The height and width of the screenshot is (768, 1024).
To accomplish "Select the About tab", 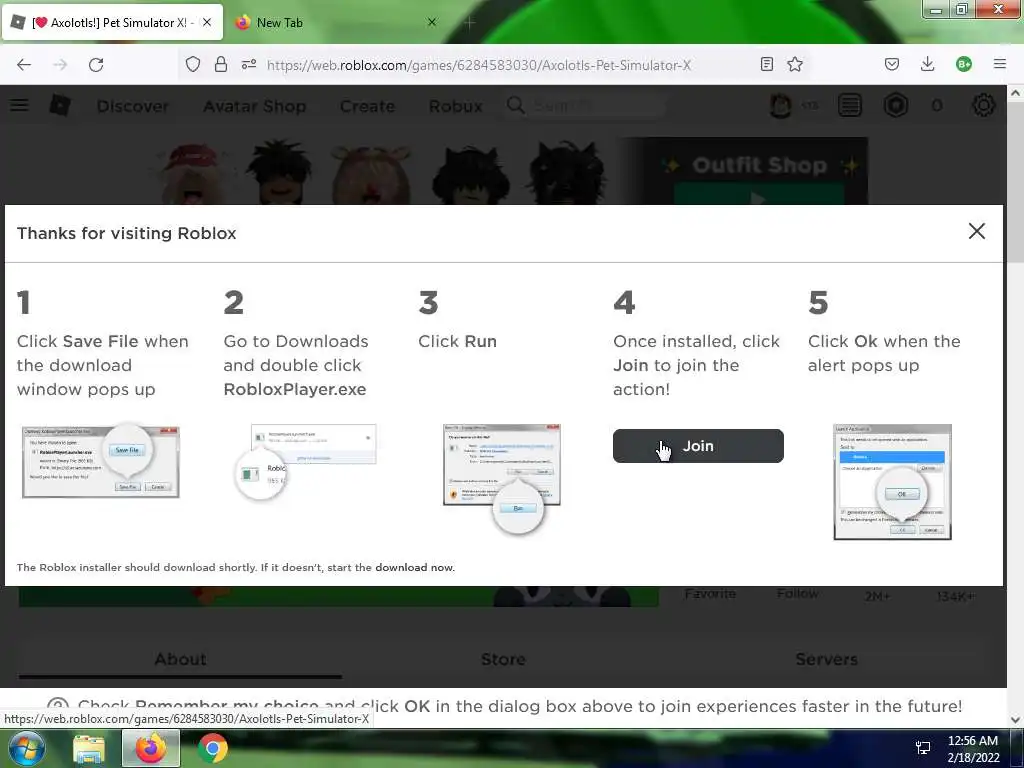I will coord(180,659).
